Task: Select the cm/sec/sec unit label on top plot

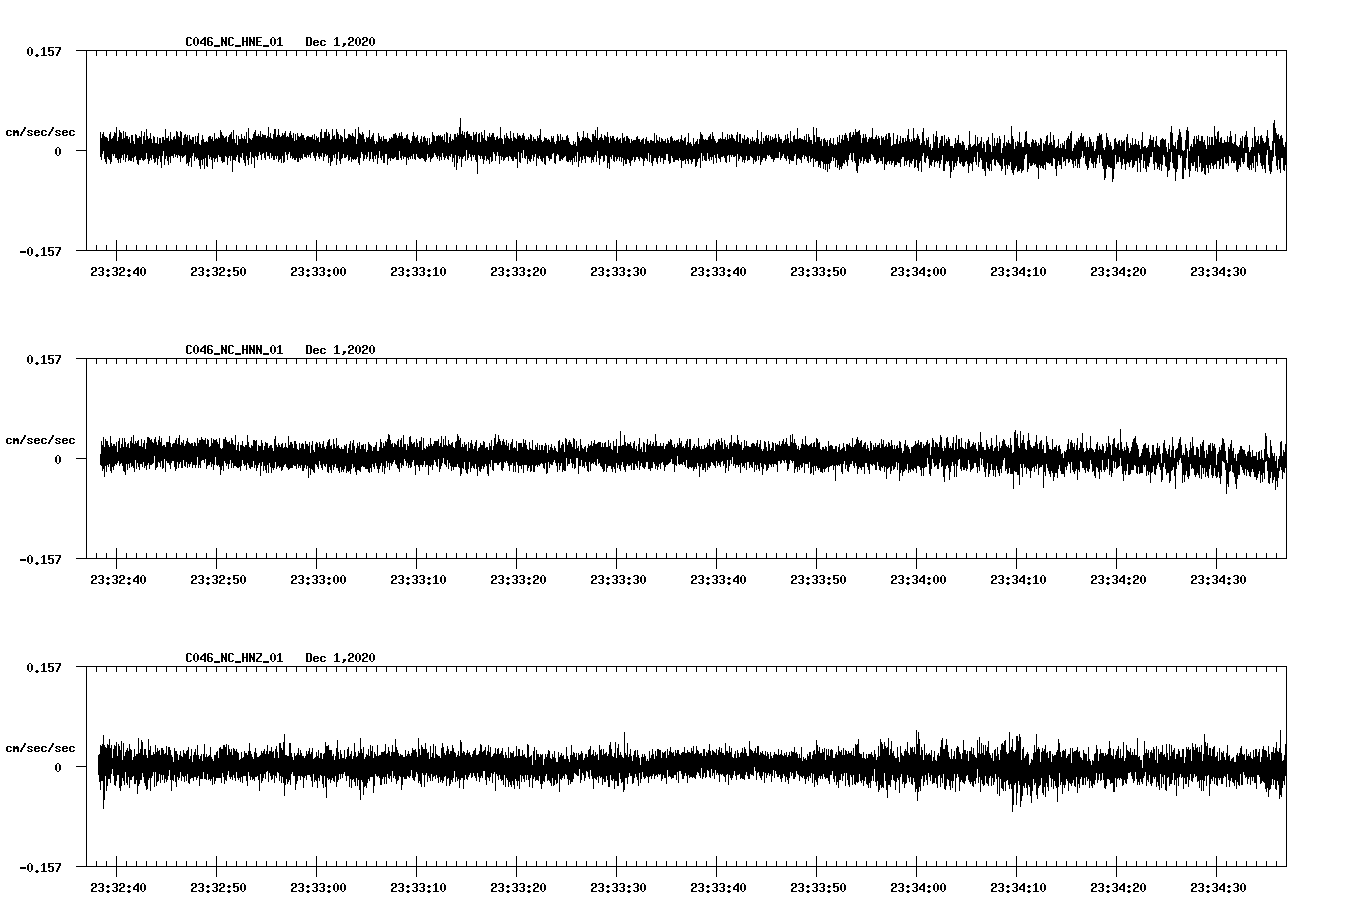Action: point(41,131)
